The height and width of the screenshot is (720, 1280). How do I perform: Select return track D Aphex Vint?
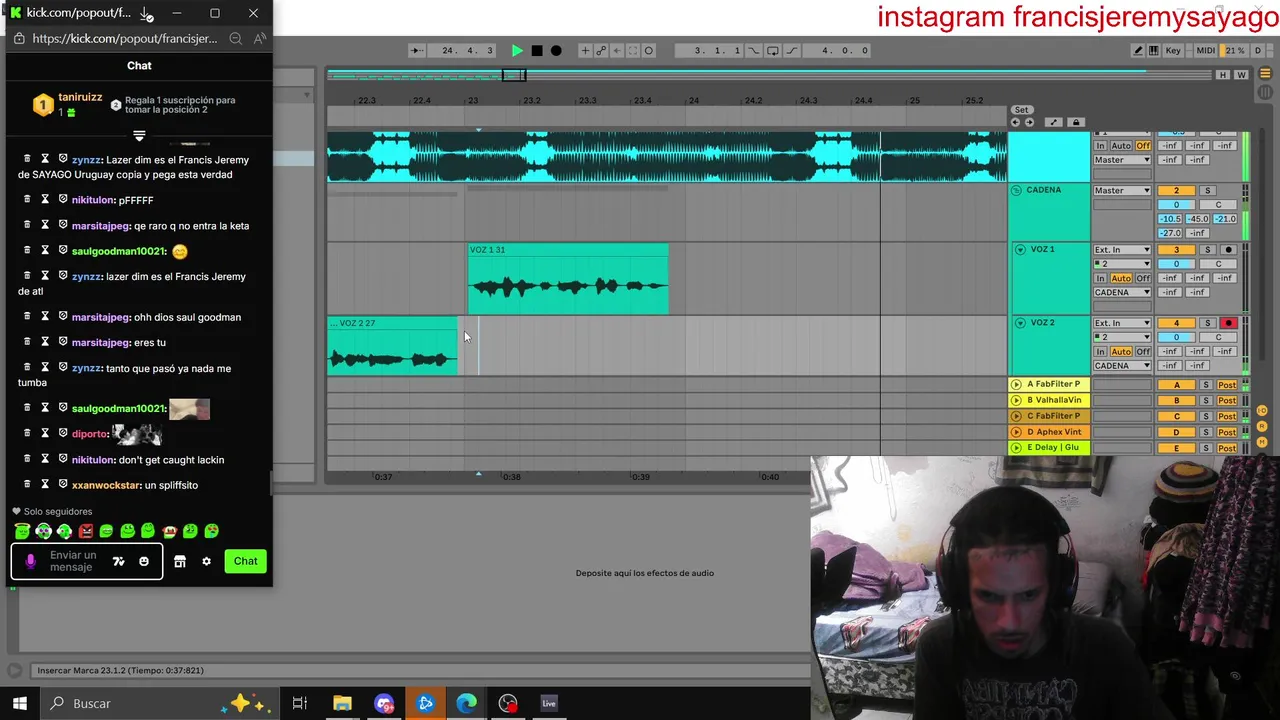click(1053, 432)
